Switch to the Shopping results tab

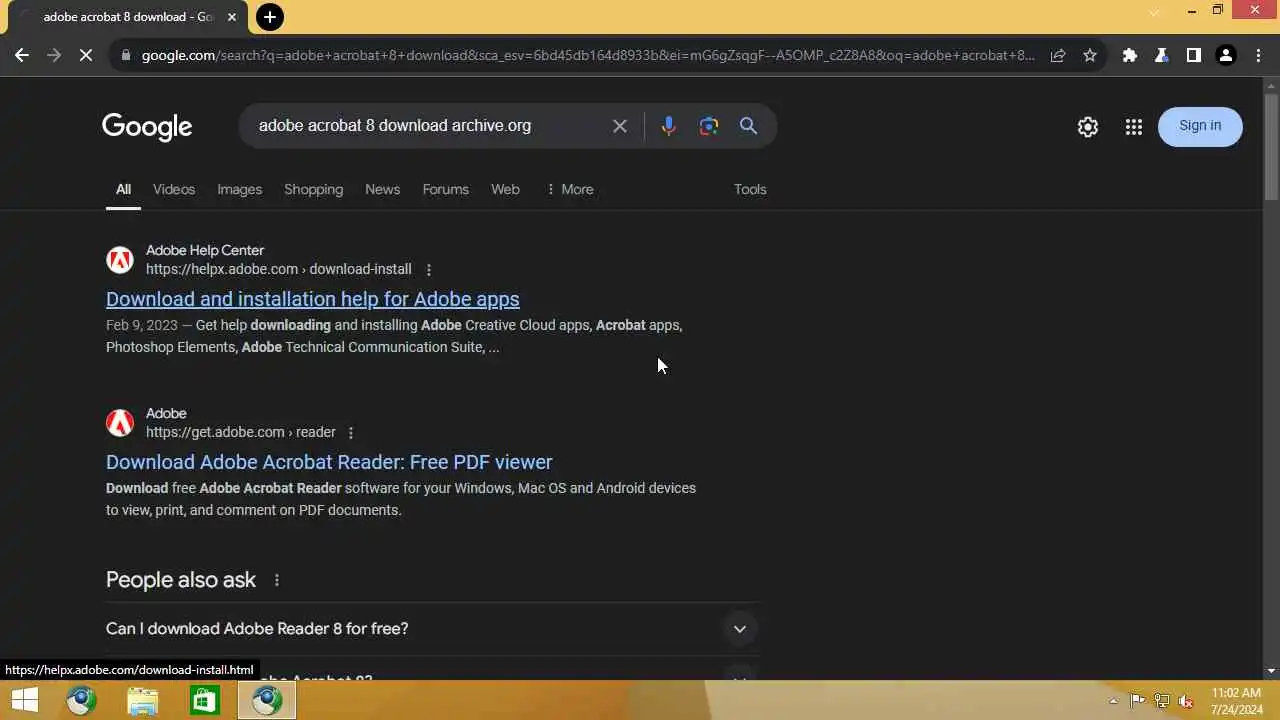pyautogui.click(x=313, y=189)
